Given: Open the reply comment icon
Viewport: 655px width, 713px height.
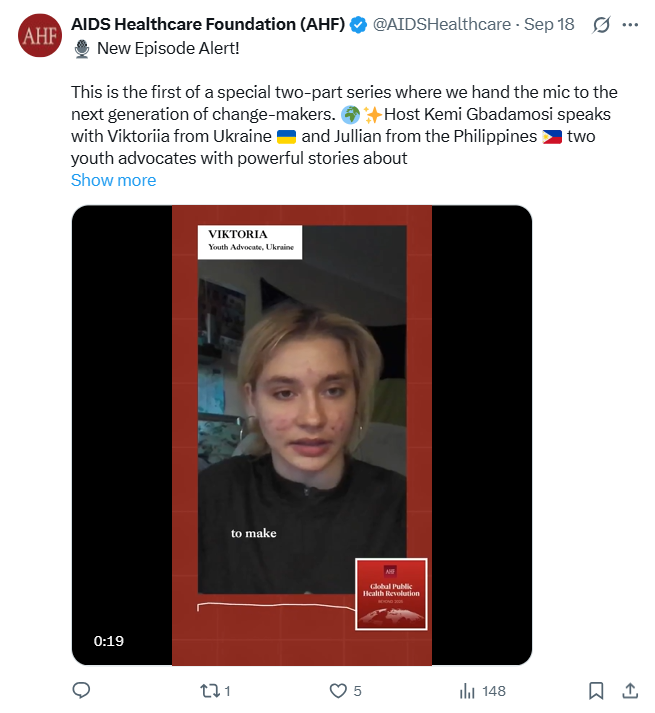Looking at the screenshot, I should click(x=81, y=690).
